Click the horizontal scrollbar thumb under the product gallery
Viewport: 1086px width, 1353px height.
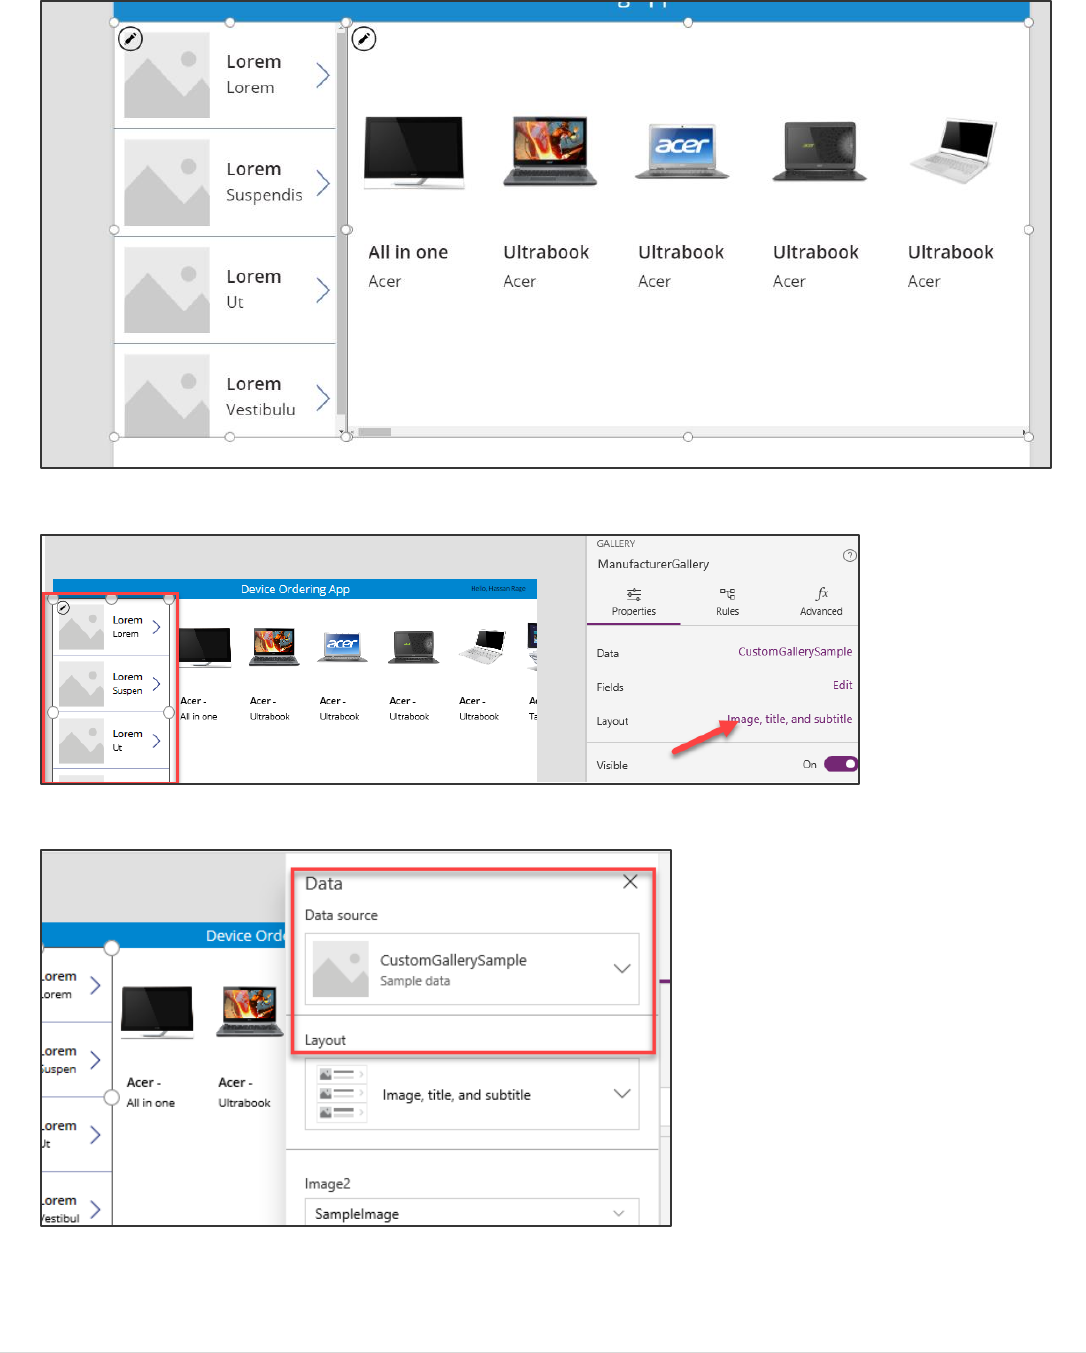coord(375,432)
